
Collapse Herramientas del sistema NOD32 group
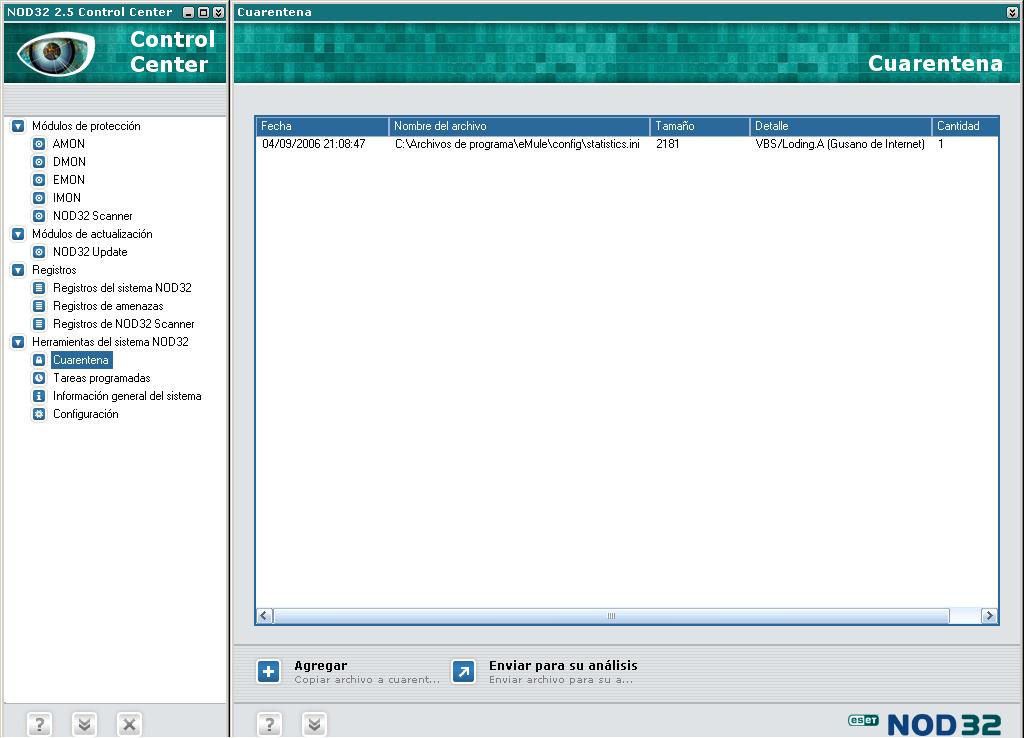point(18,342)
